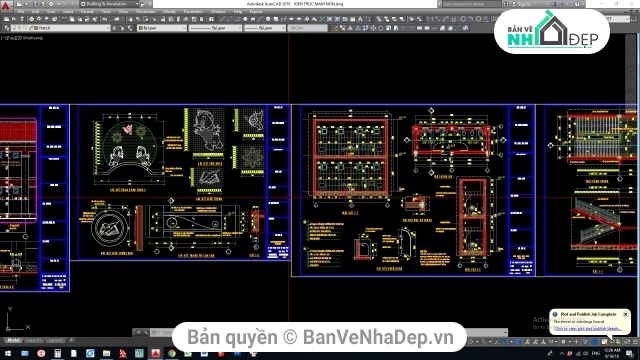Expand the command line history arrow
Screen dimensions: 640x360
(x=505, y=333)
